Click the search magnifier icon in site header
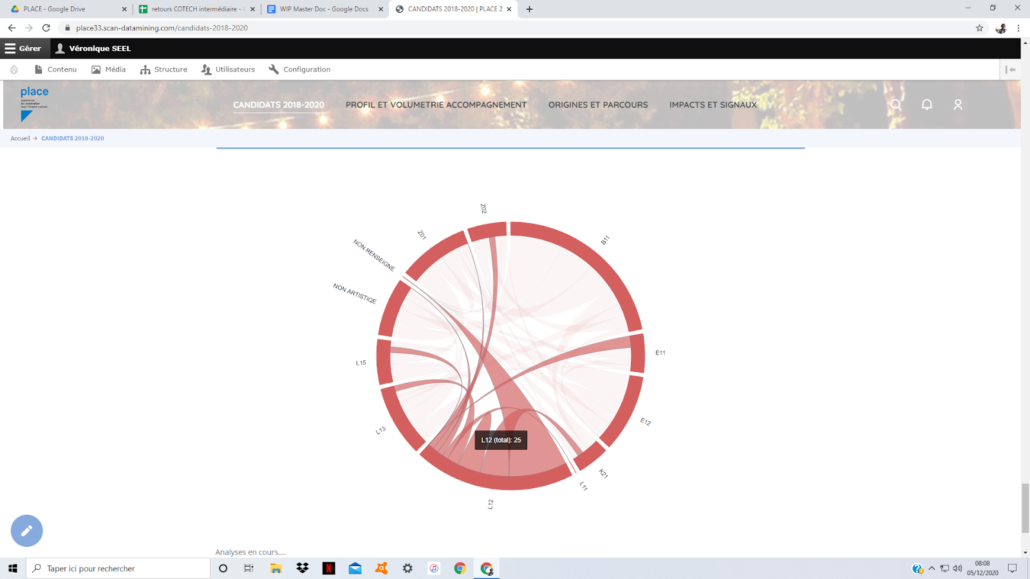This screenshot has height=579, width=1030. pyautogui.click(x=896, y=105)
